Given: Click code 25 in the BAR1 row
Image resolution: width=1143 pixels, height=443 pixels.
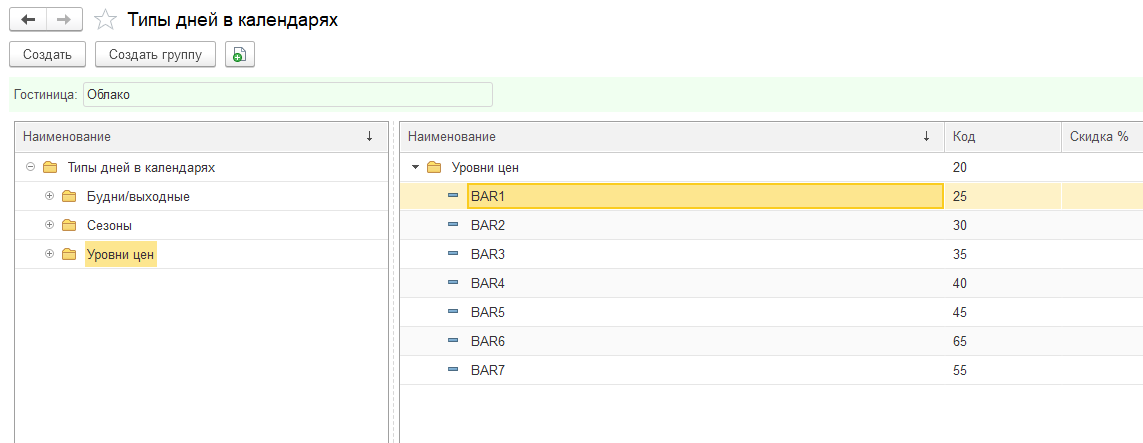Looking at the screenshot, I should point(959,197).
